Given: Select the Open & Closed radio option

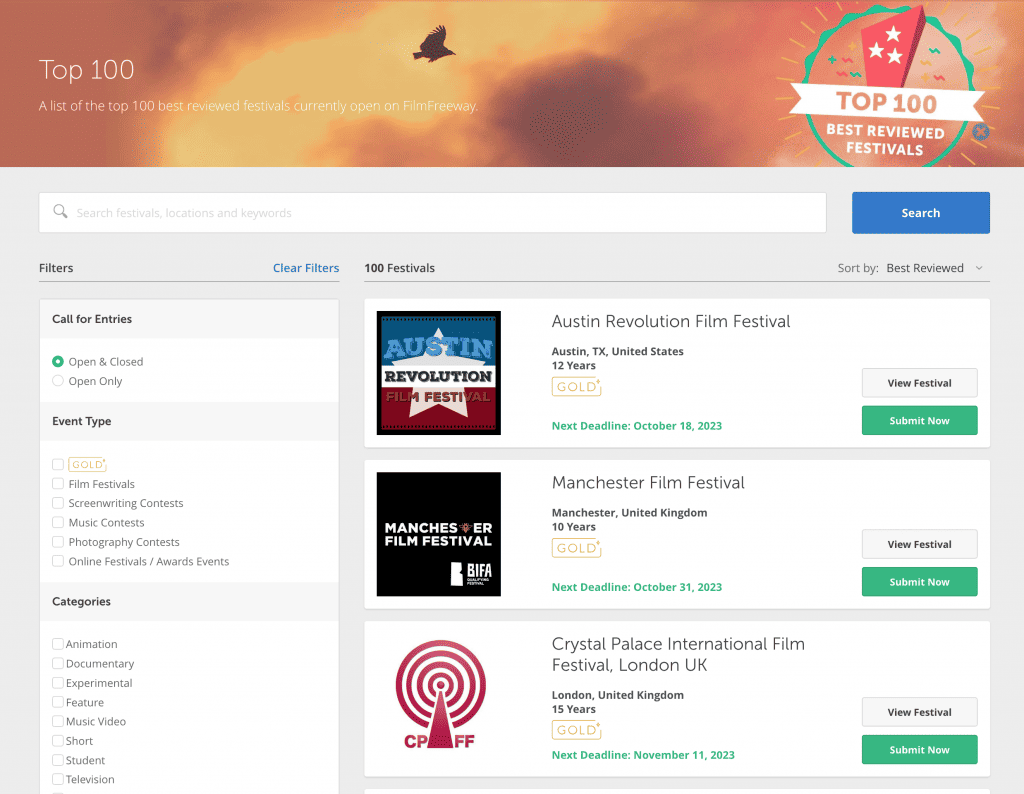Looking at the screenshot, I should (58, 362).
